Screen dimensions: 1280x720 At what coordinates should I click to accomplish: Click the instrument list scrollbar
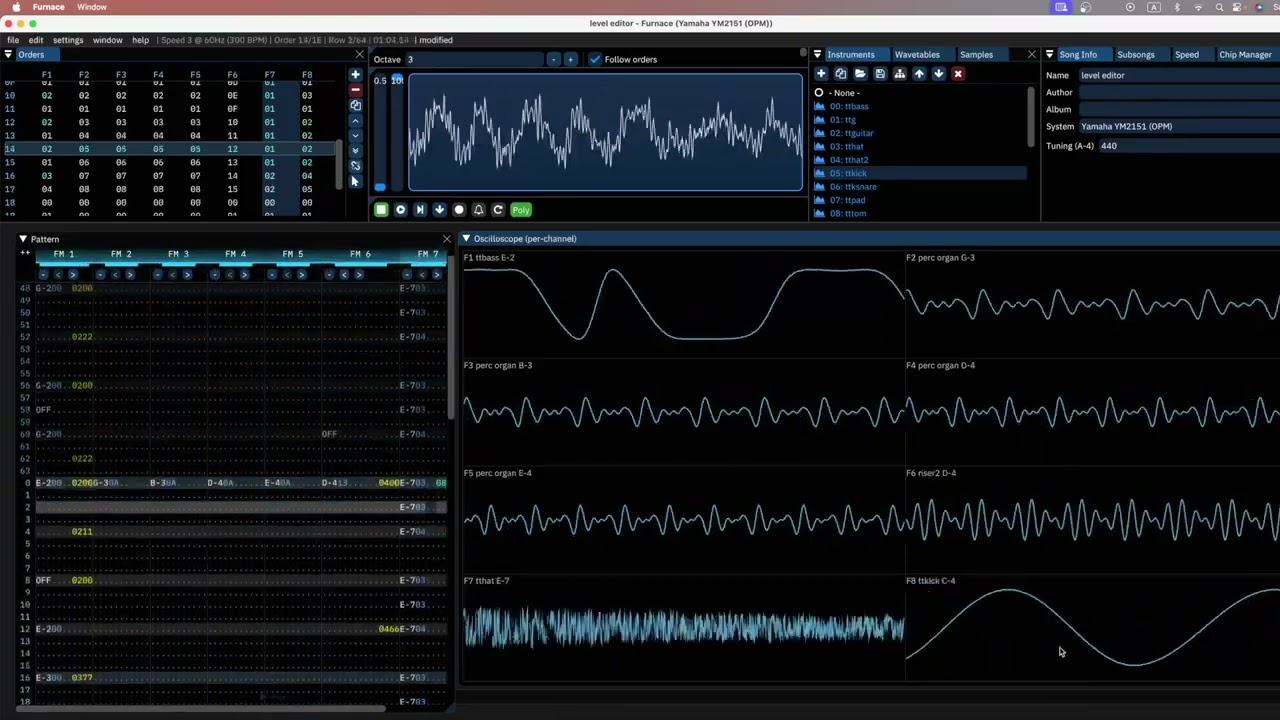click(1031, 116)
